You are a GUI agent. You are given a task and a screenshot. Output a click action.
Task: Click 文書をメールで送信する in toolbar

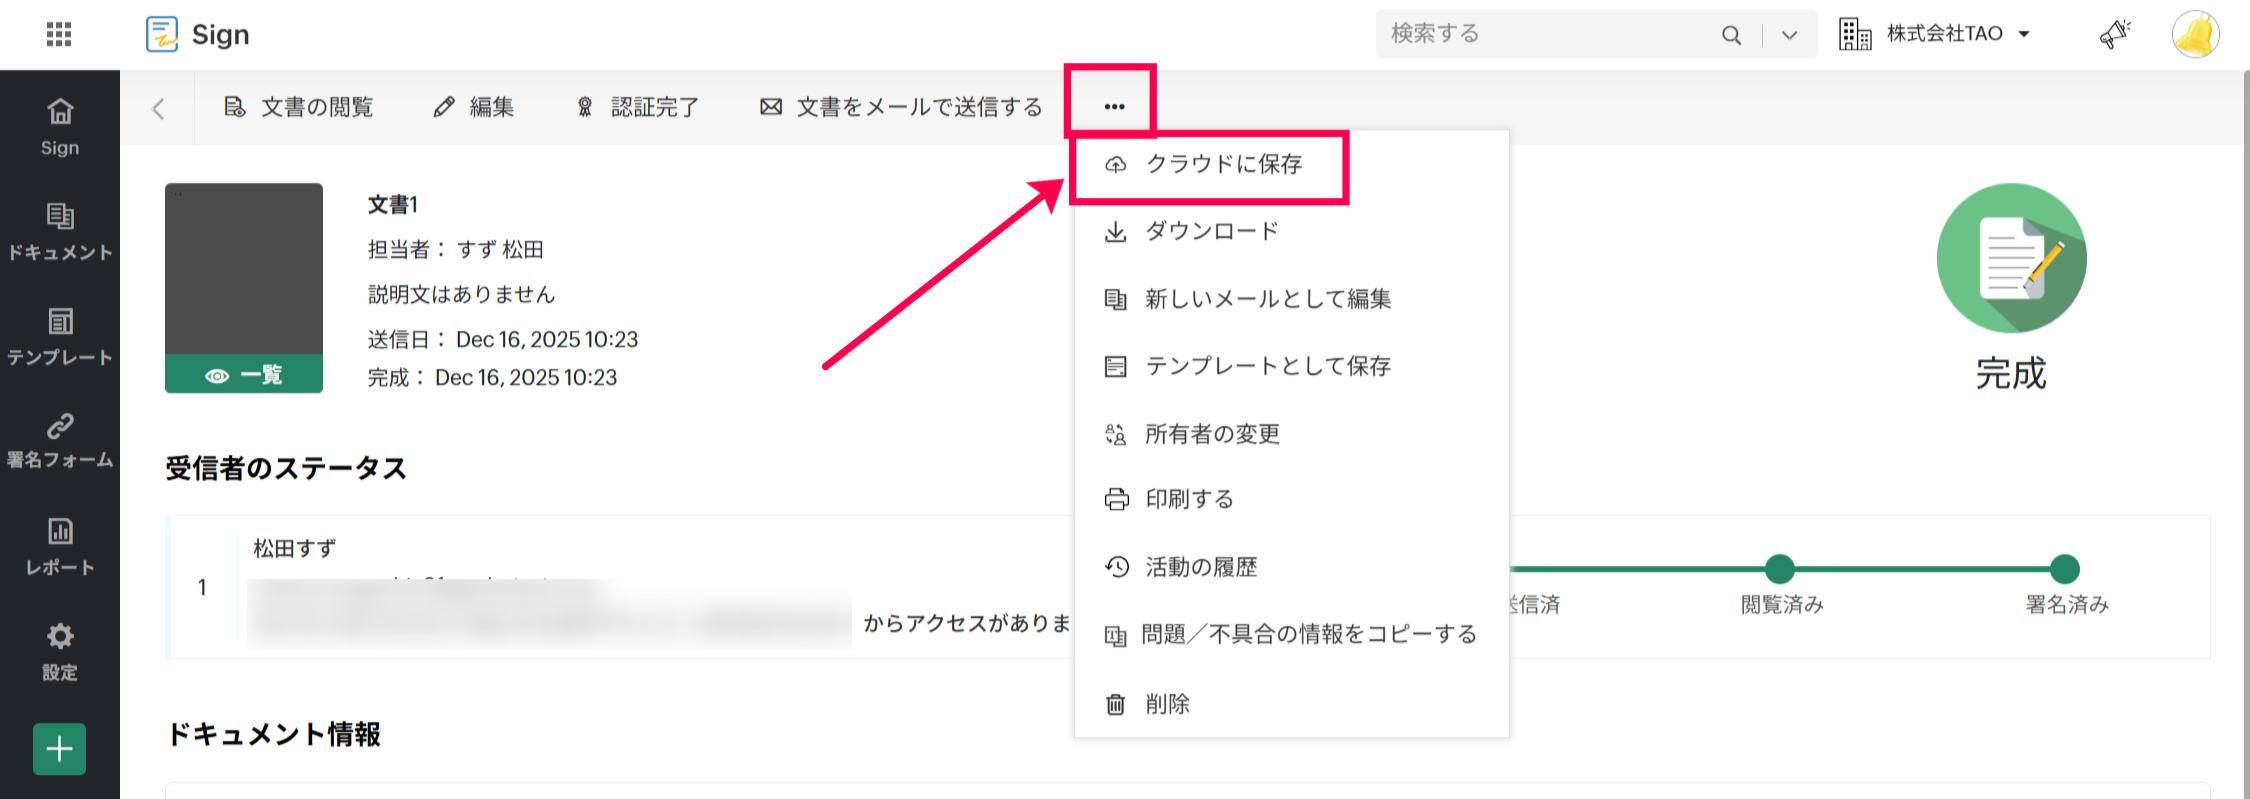(x=901, y=107)
